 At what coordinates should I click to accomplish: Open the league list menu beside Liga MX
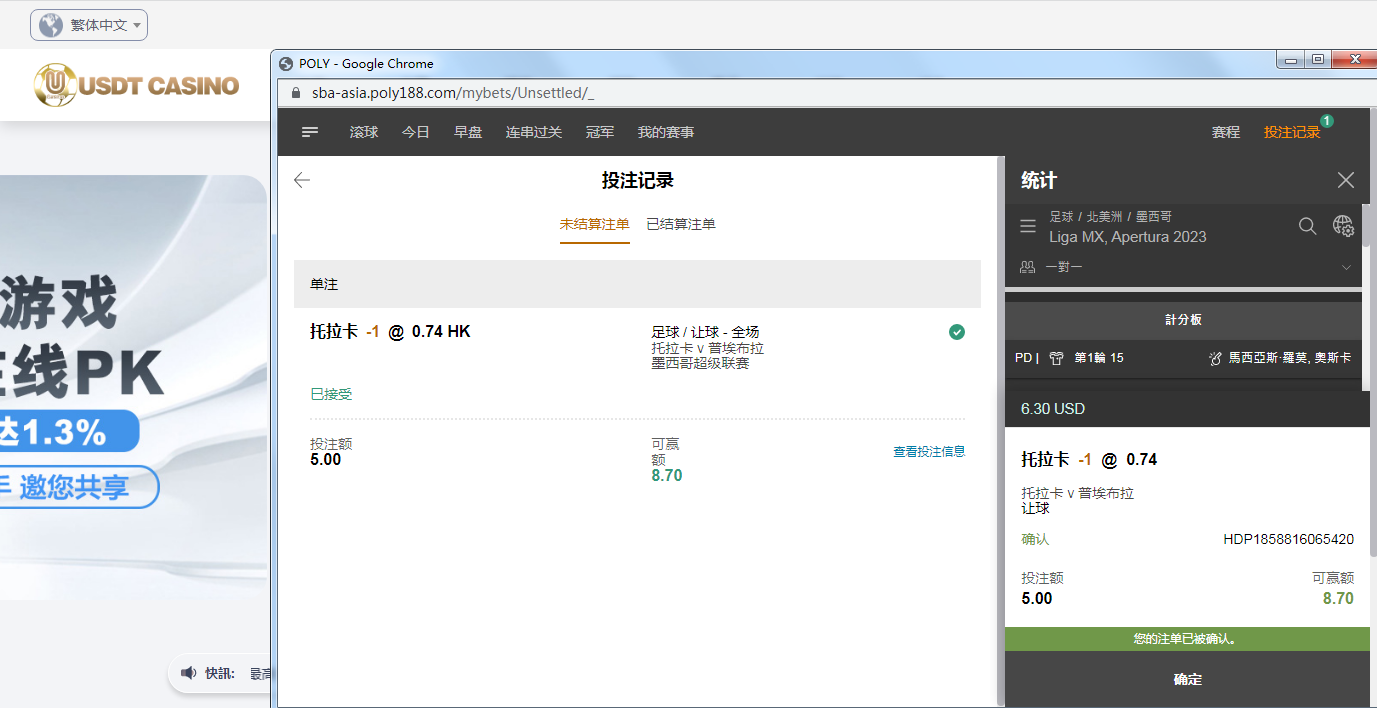(1027, 227)
